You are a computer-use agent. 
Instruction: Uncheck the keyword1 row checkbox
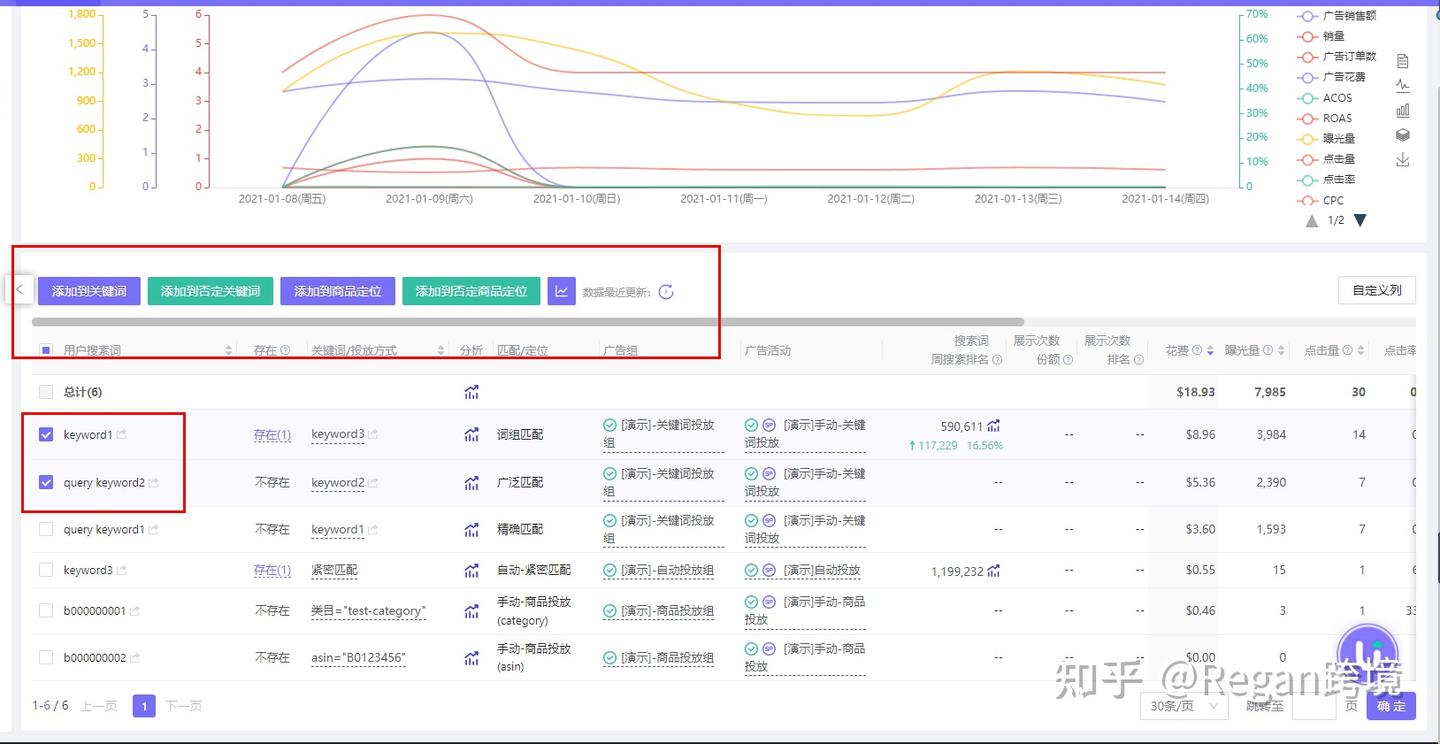46,435
